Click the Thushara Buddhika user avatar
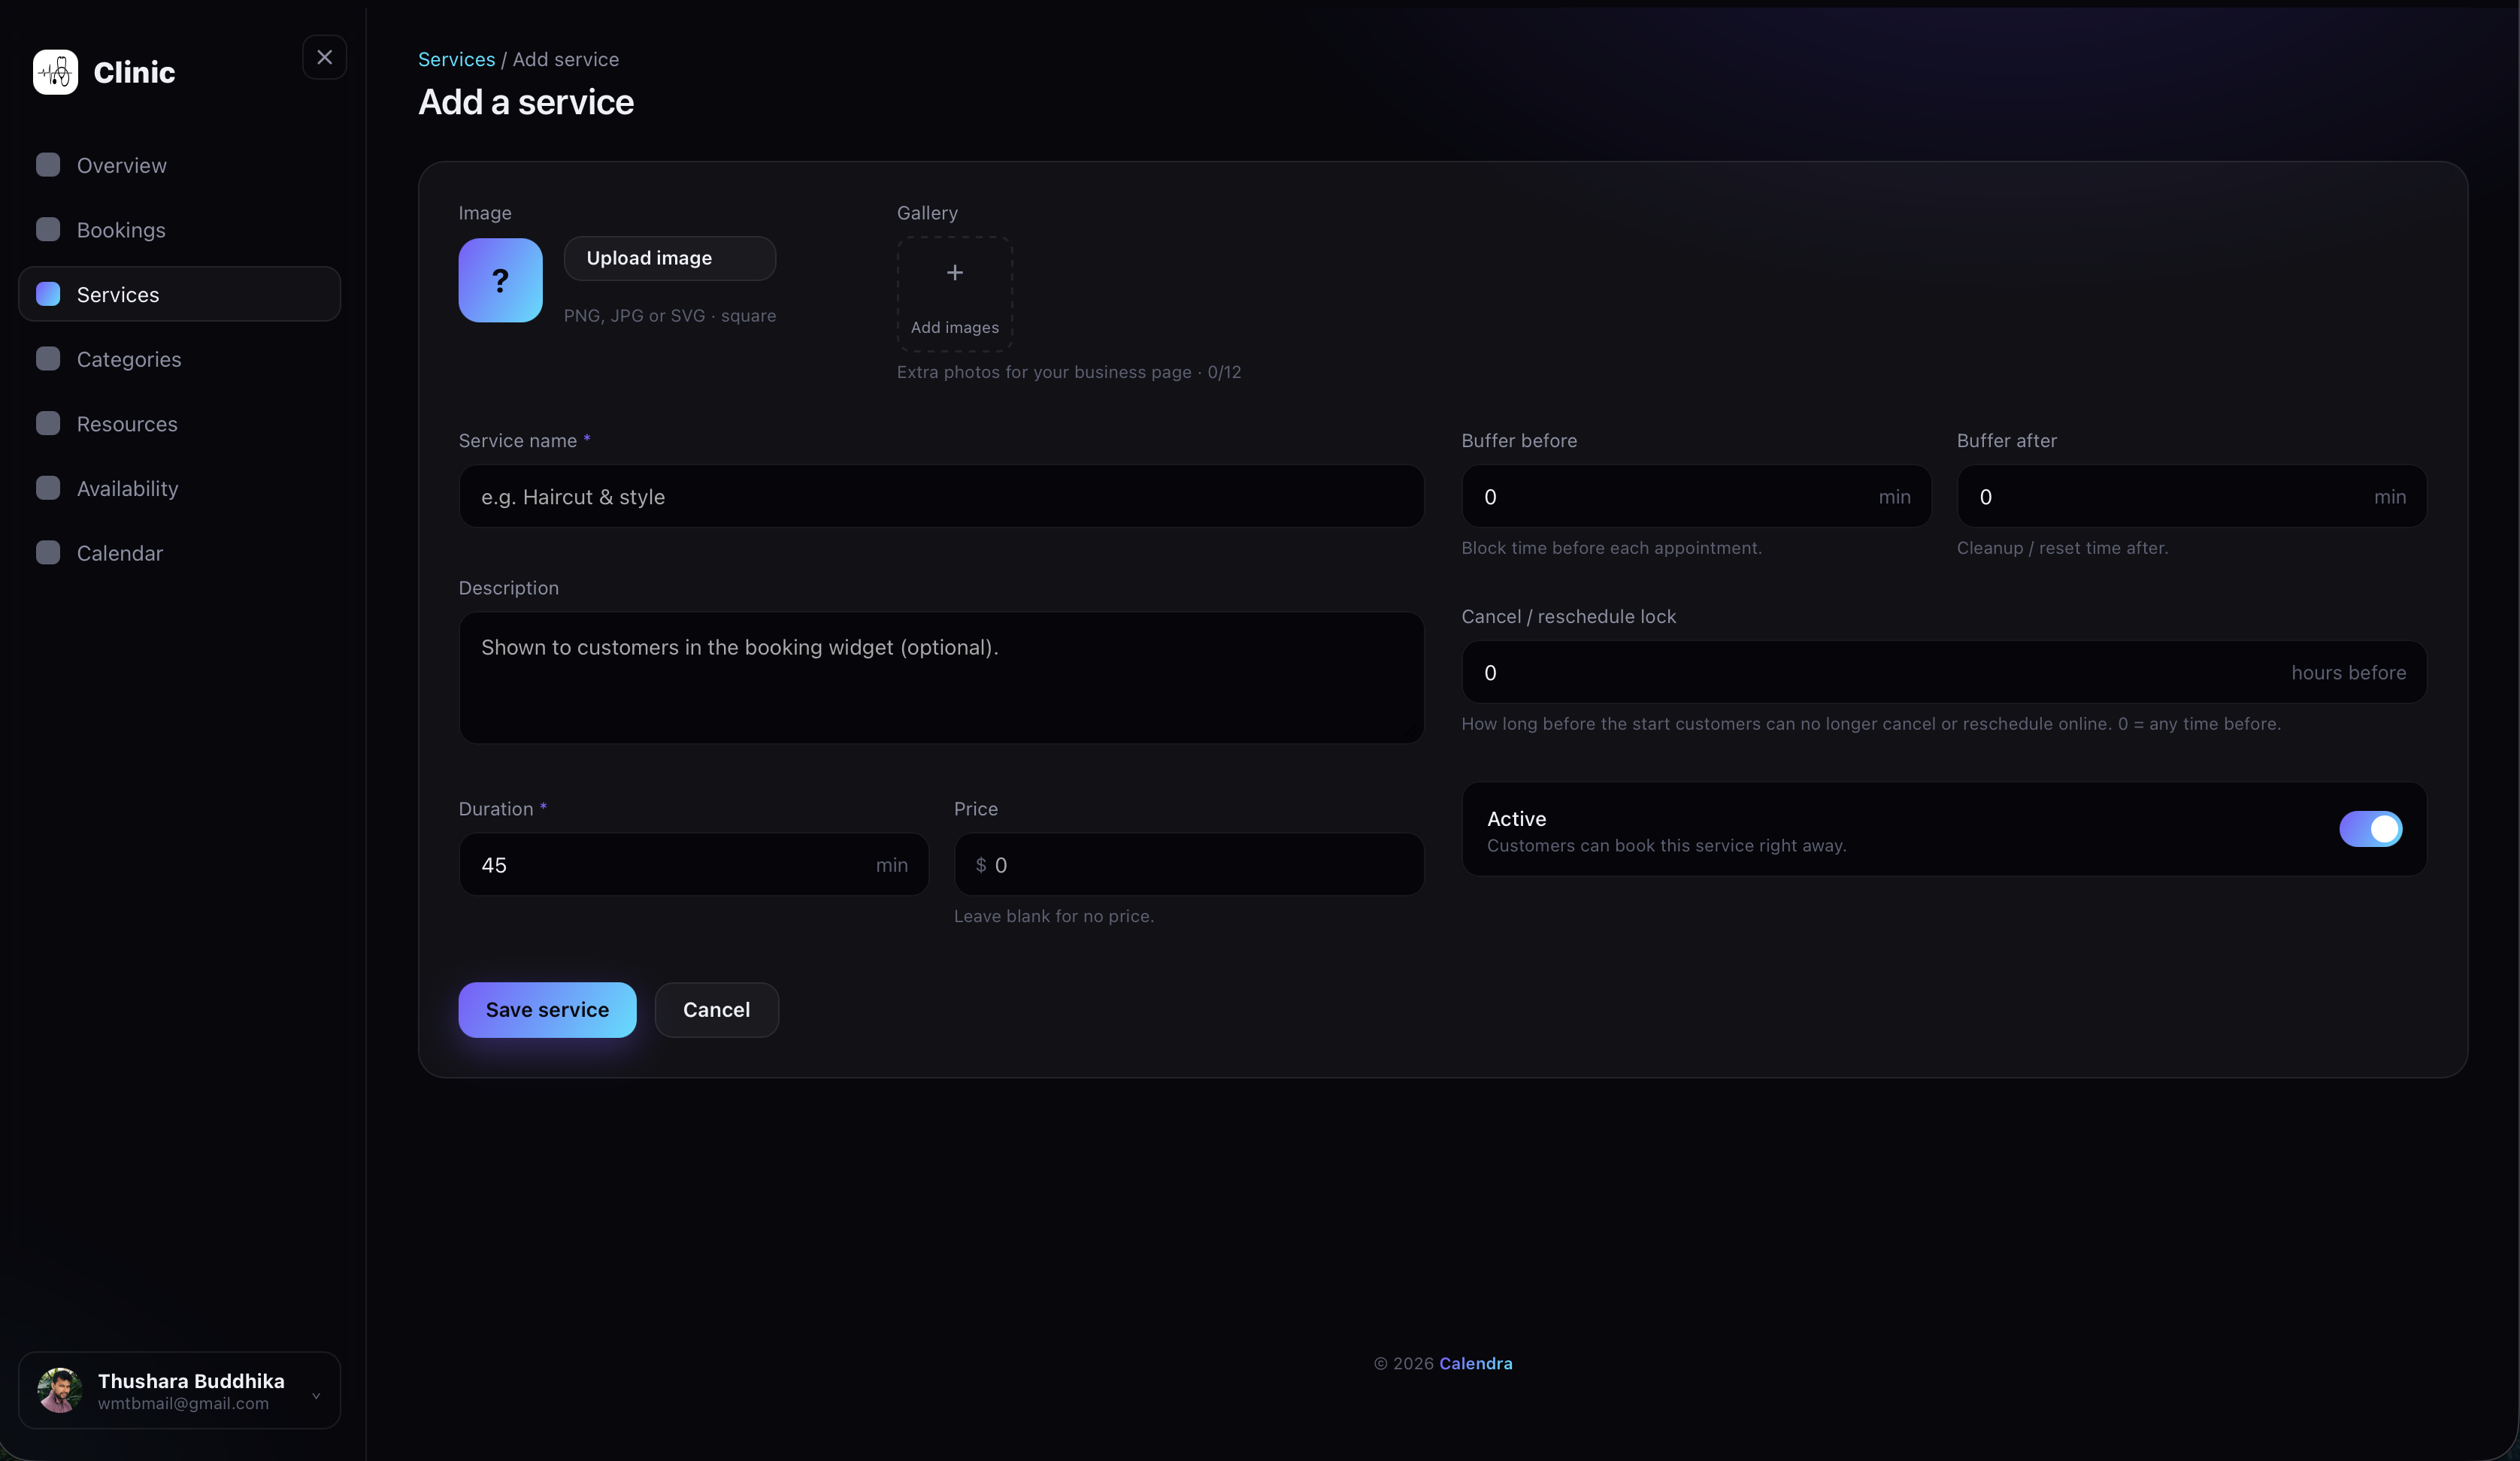 60,1390
